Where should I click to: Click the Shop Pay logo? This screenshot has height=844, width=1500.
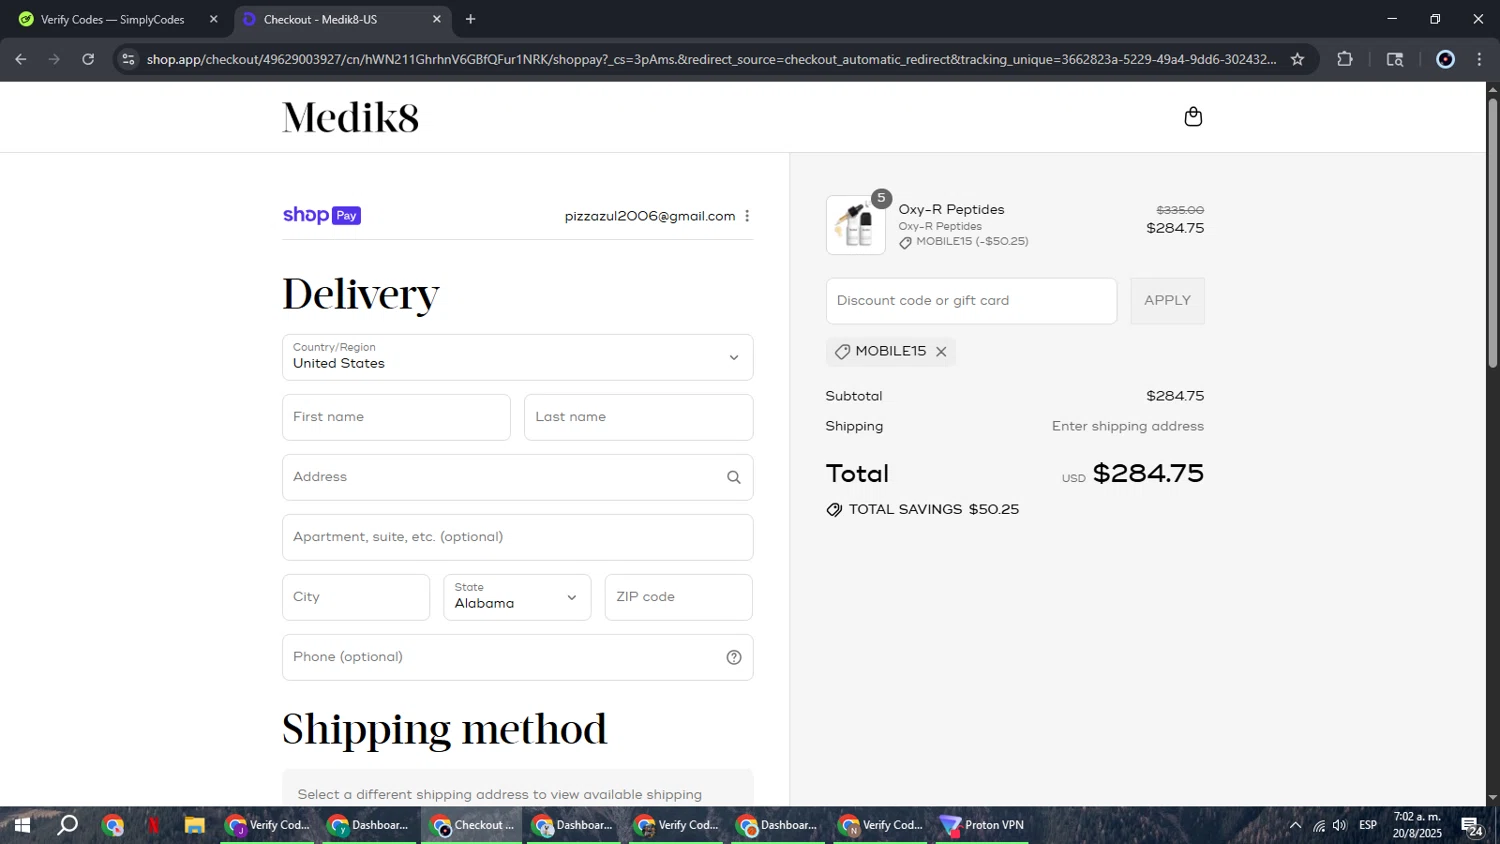click(322, 216)
